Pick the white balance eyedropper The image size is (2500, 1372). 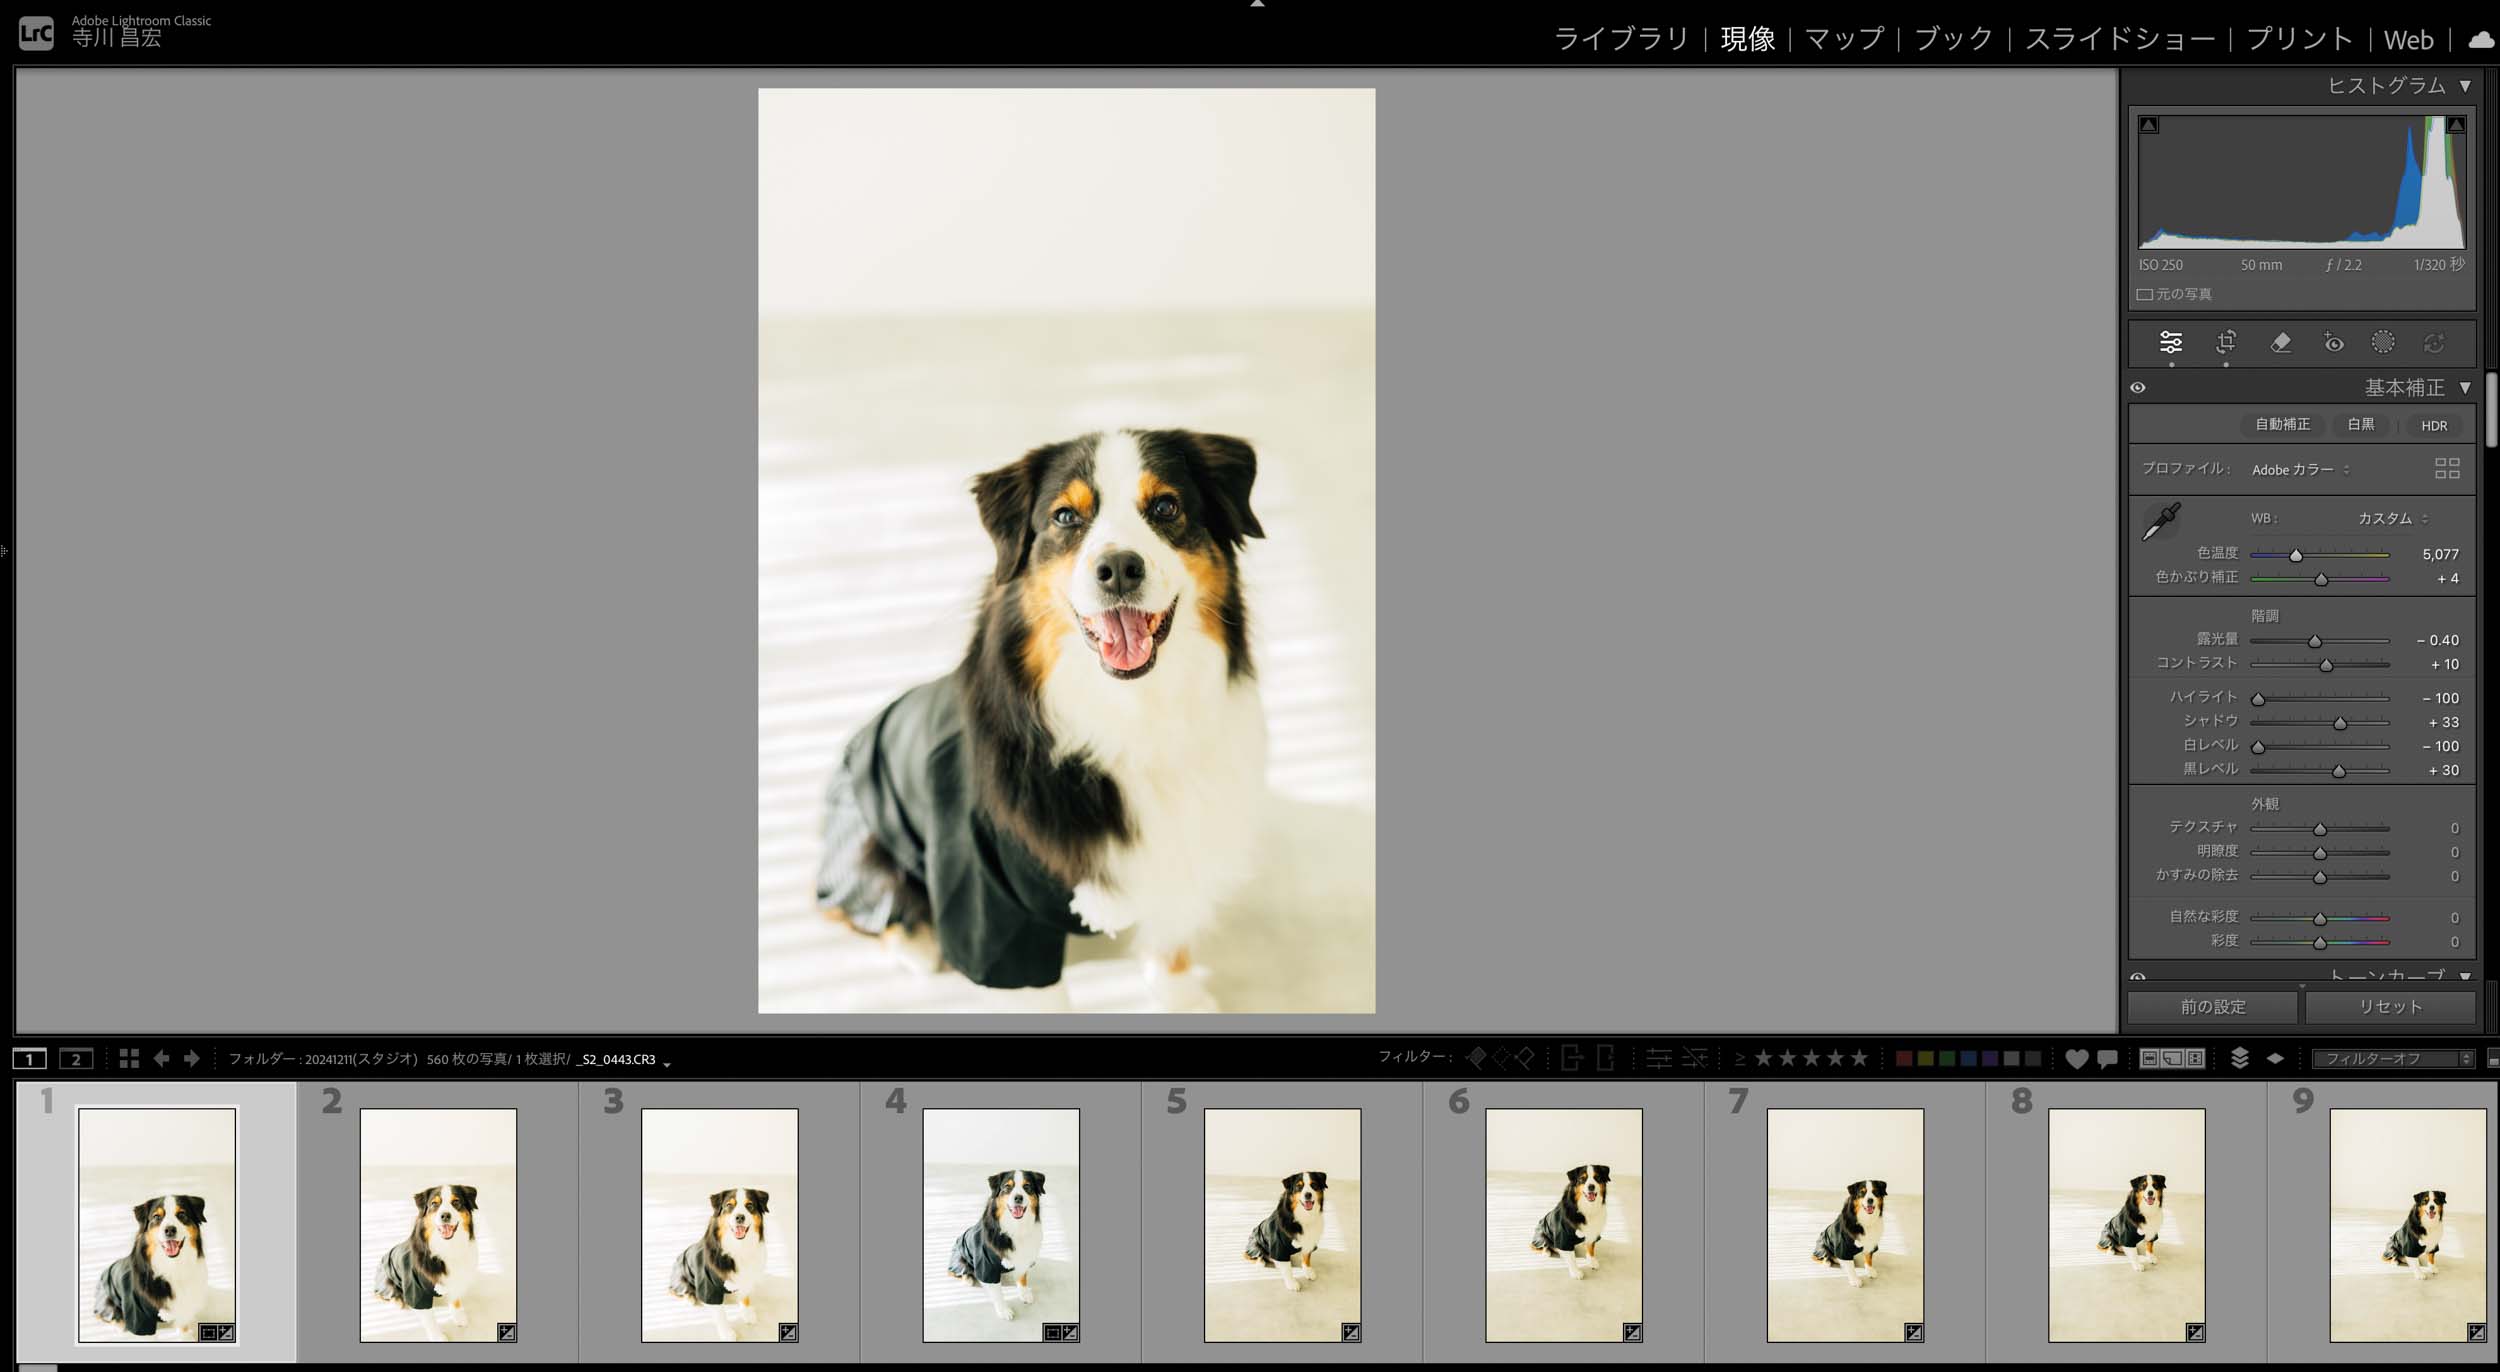(2161, 522)
